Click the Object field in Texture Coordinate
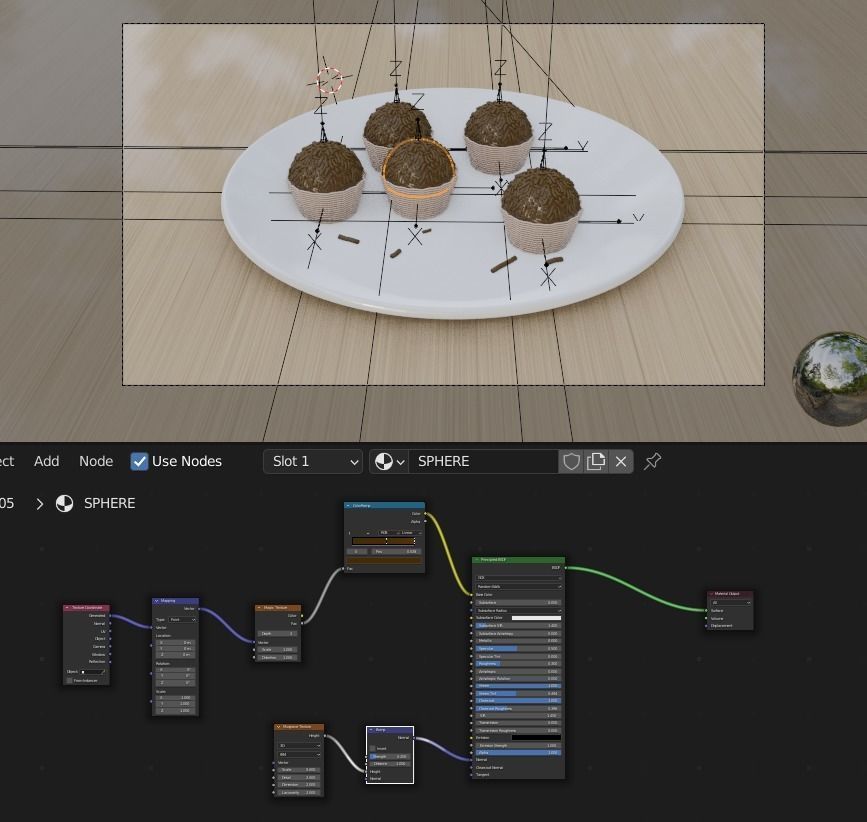 point(92,672)
